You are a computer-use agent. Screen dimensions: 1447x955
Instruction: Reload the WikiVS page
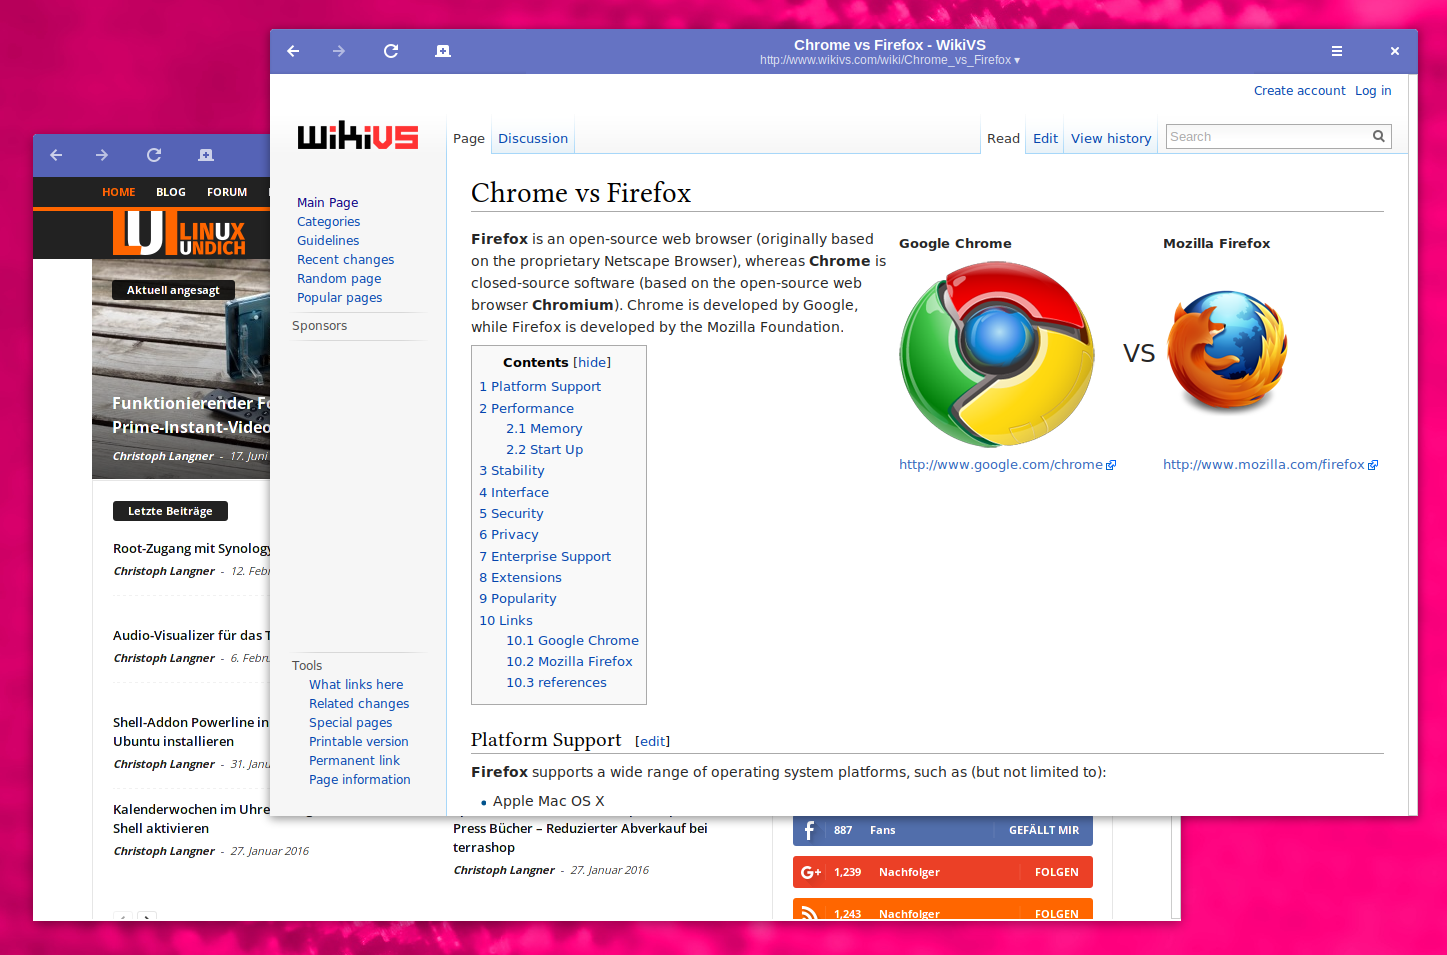(391, 51)
